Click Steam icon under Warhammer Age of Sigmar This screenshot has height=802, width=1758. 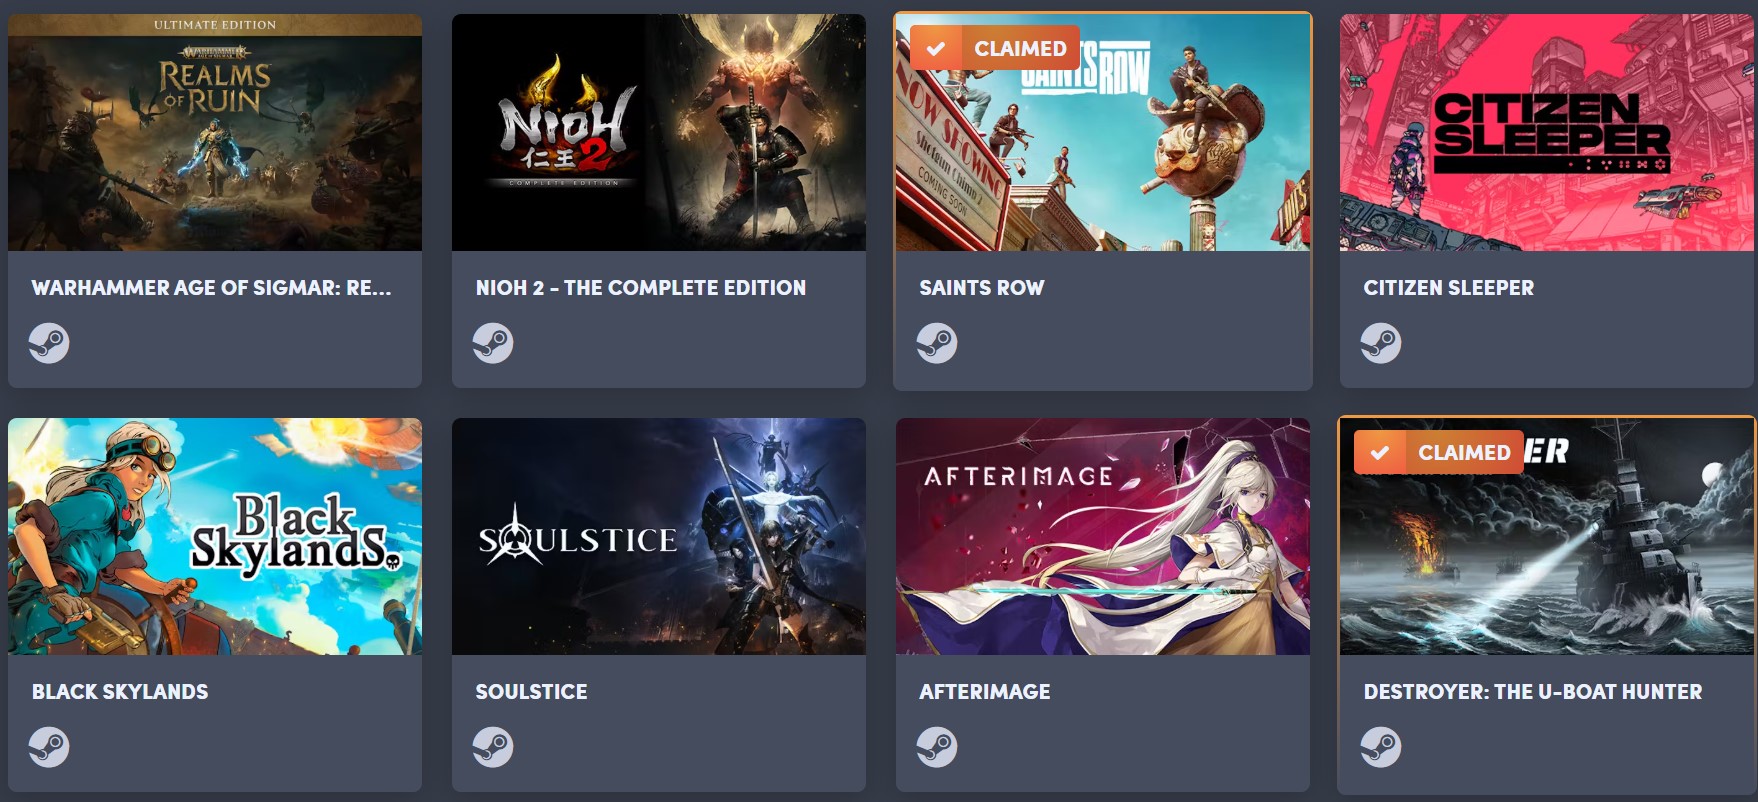[x=49, y=343]
